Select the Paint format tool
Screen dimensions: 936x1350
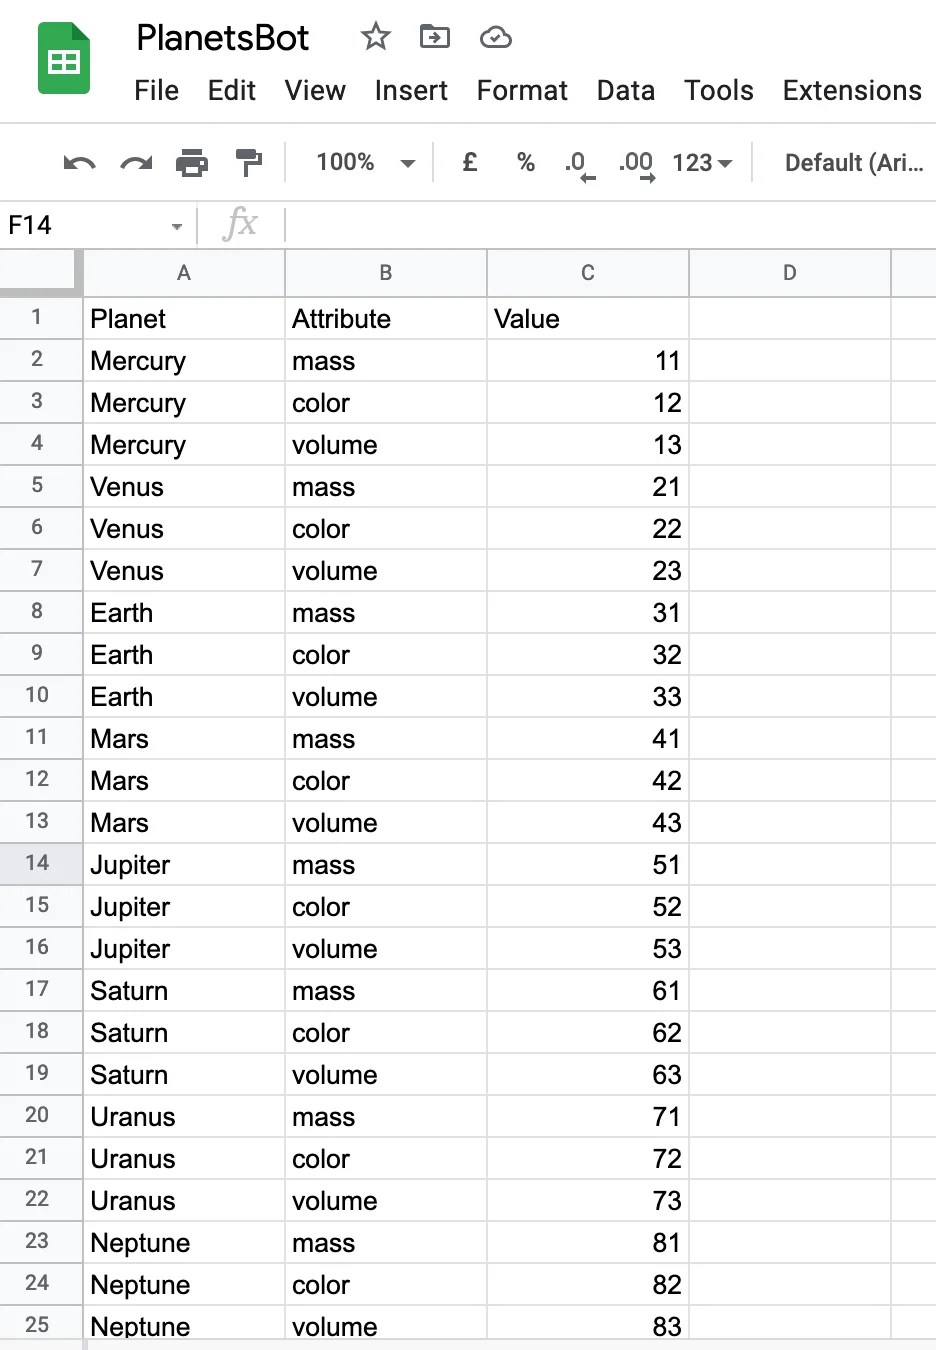pos(248,162)
